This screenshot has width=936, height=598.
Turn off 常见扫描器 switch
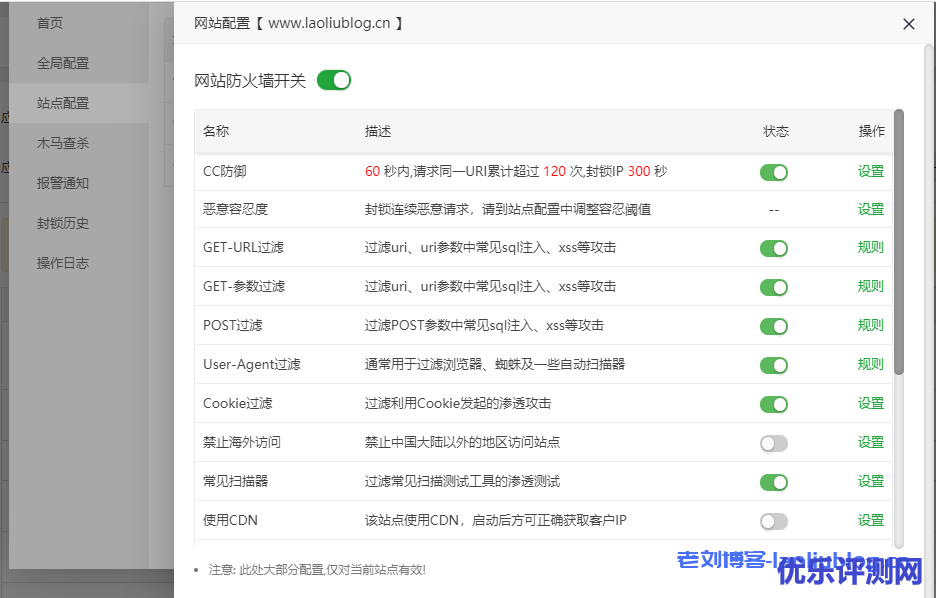coord(774,482)
